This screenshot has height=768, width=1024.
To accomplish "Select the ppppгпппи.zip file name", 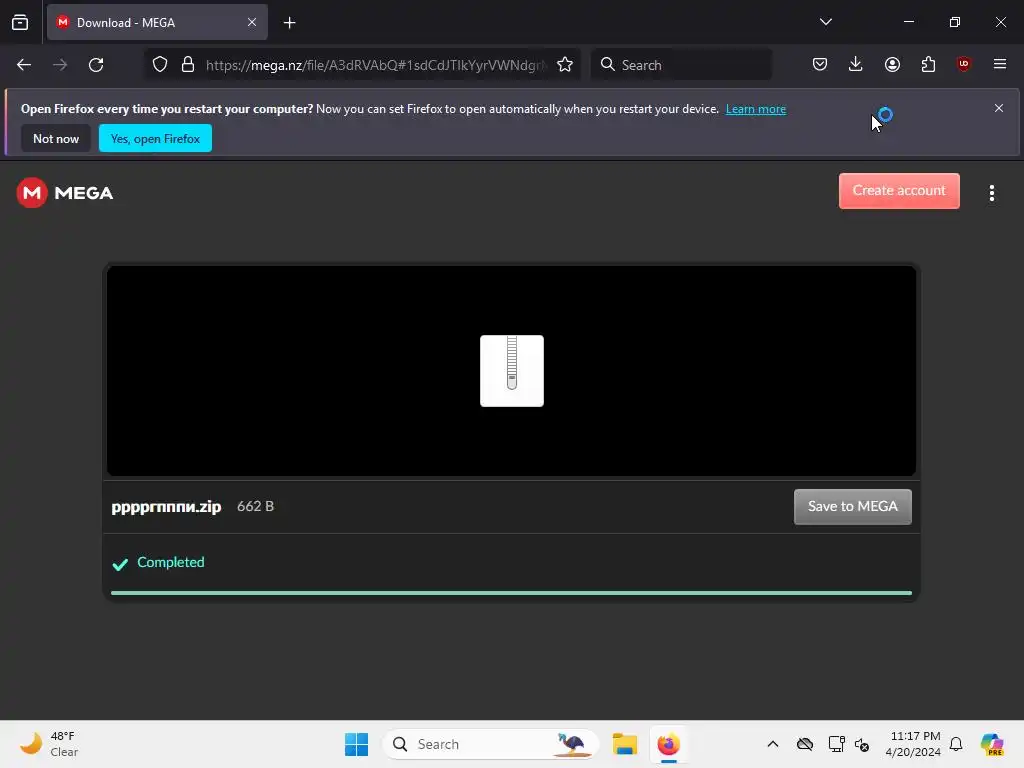I will 166,507.
